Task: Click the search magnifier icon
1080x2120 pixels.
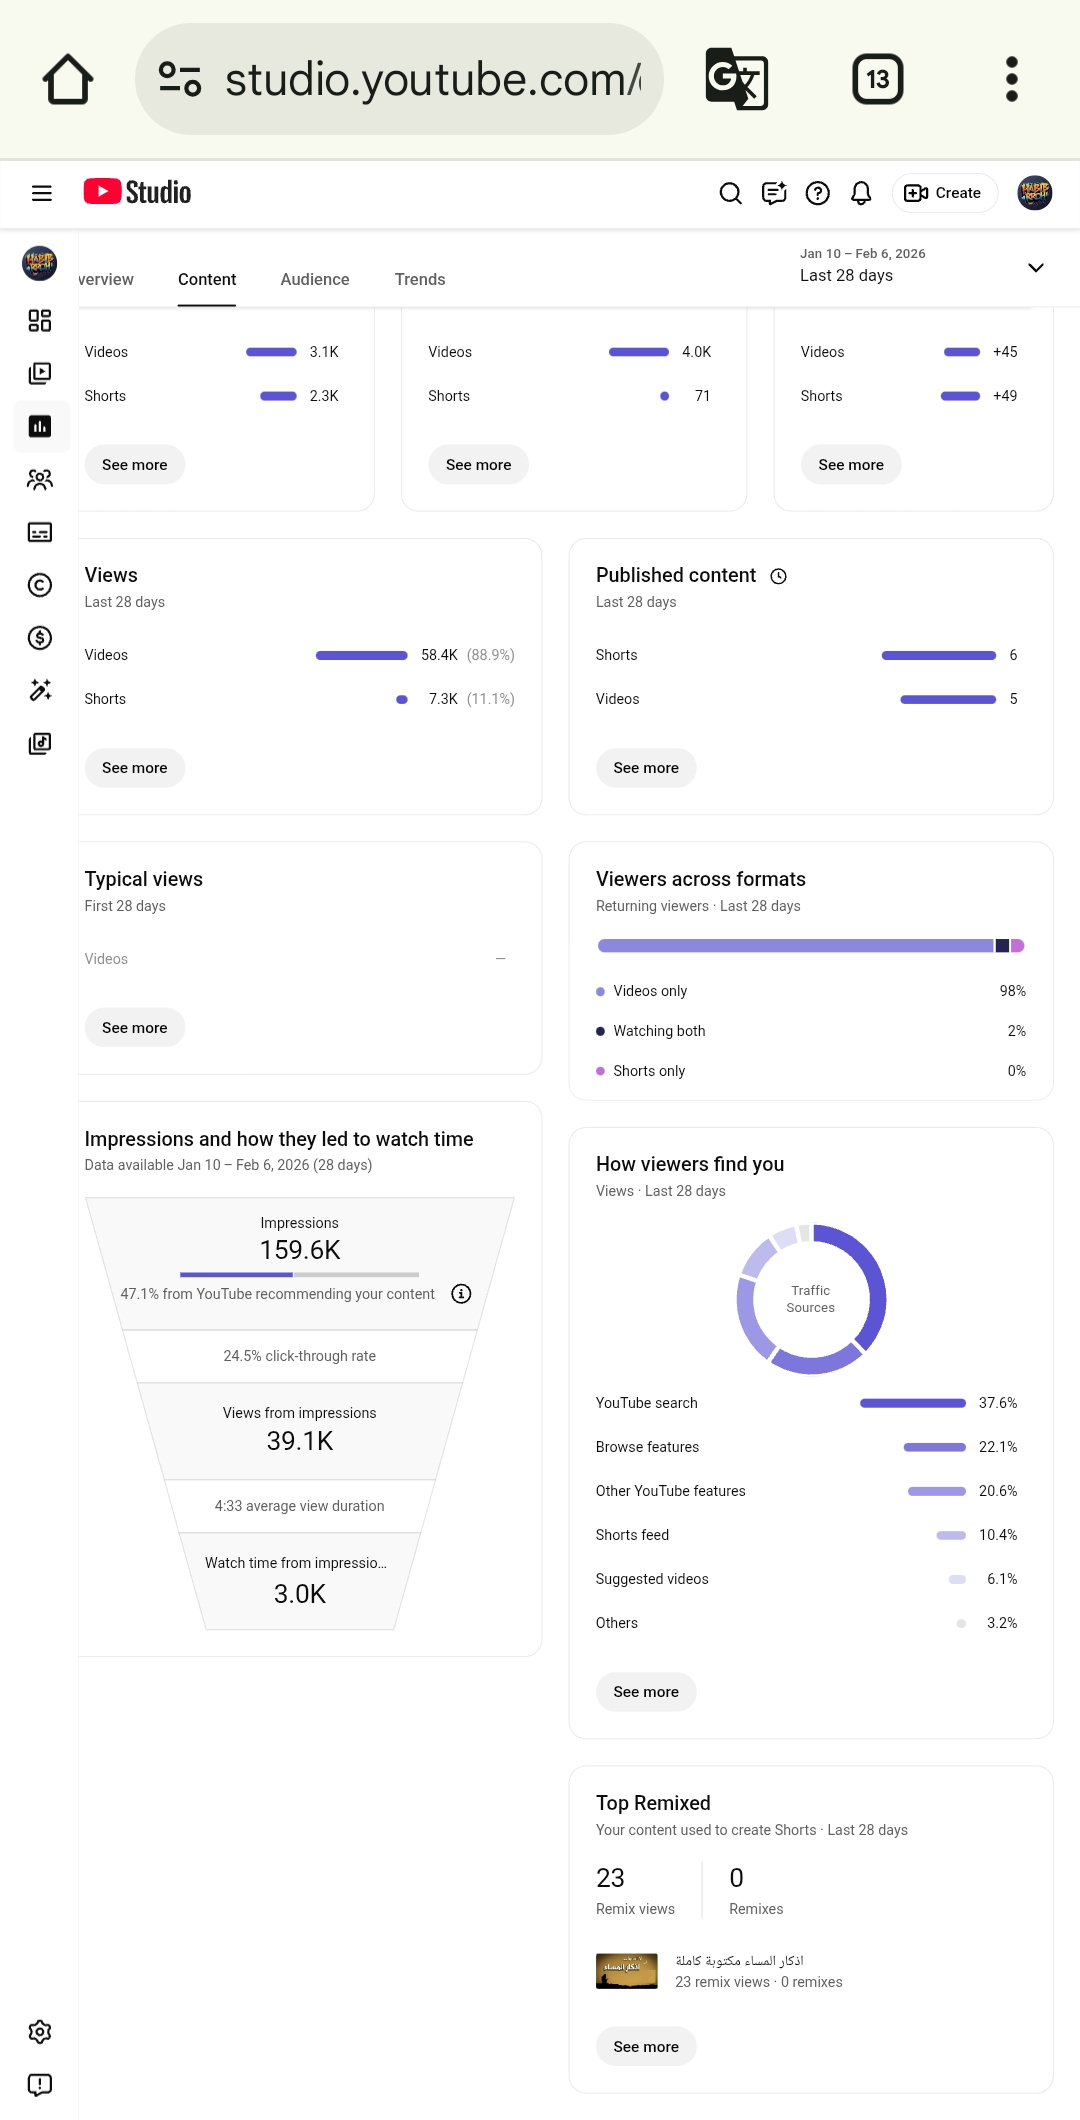Action: [731, 193]
